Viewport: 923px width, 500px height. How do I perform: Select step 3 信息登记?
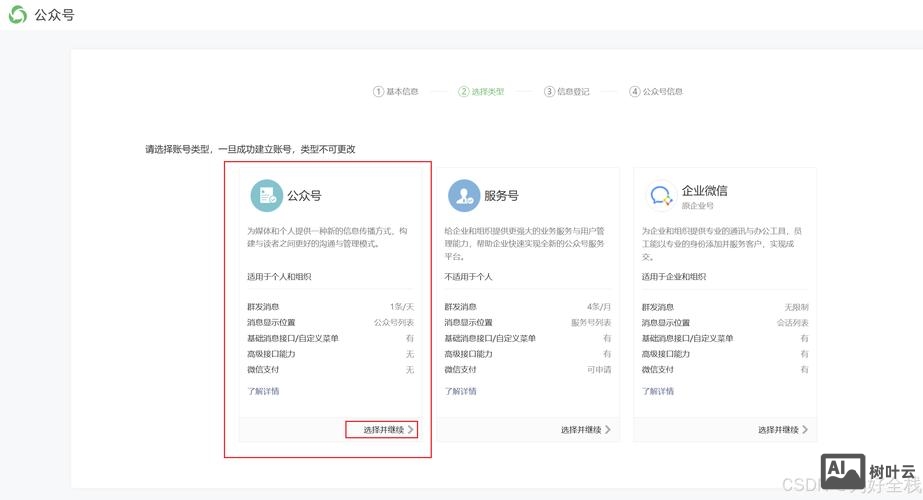(x=566, y=91)
